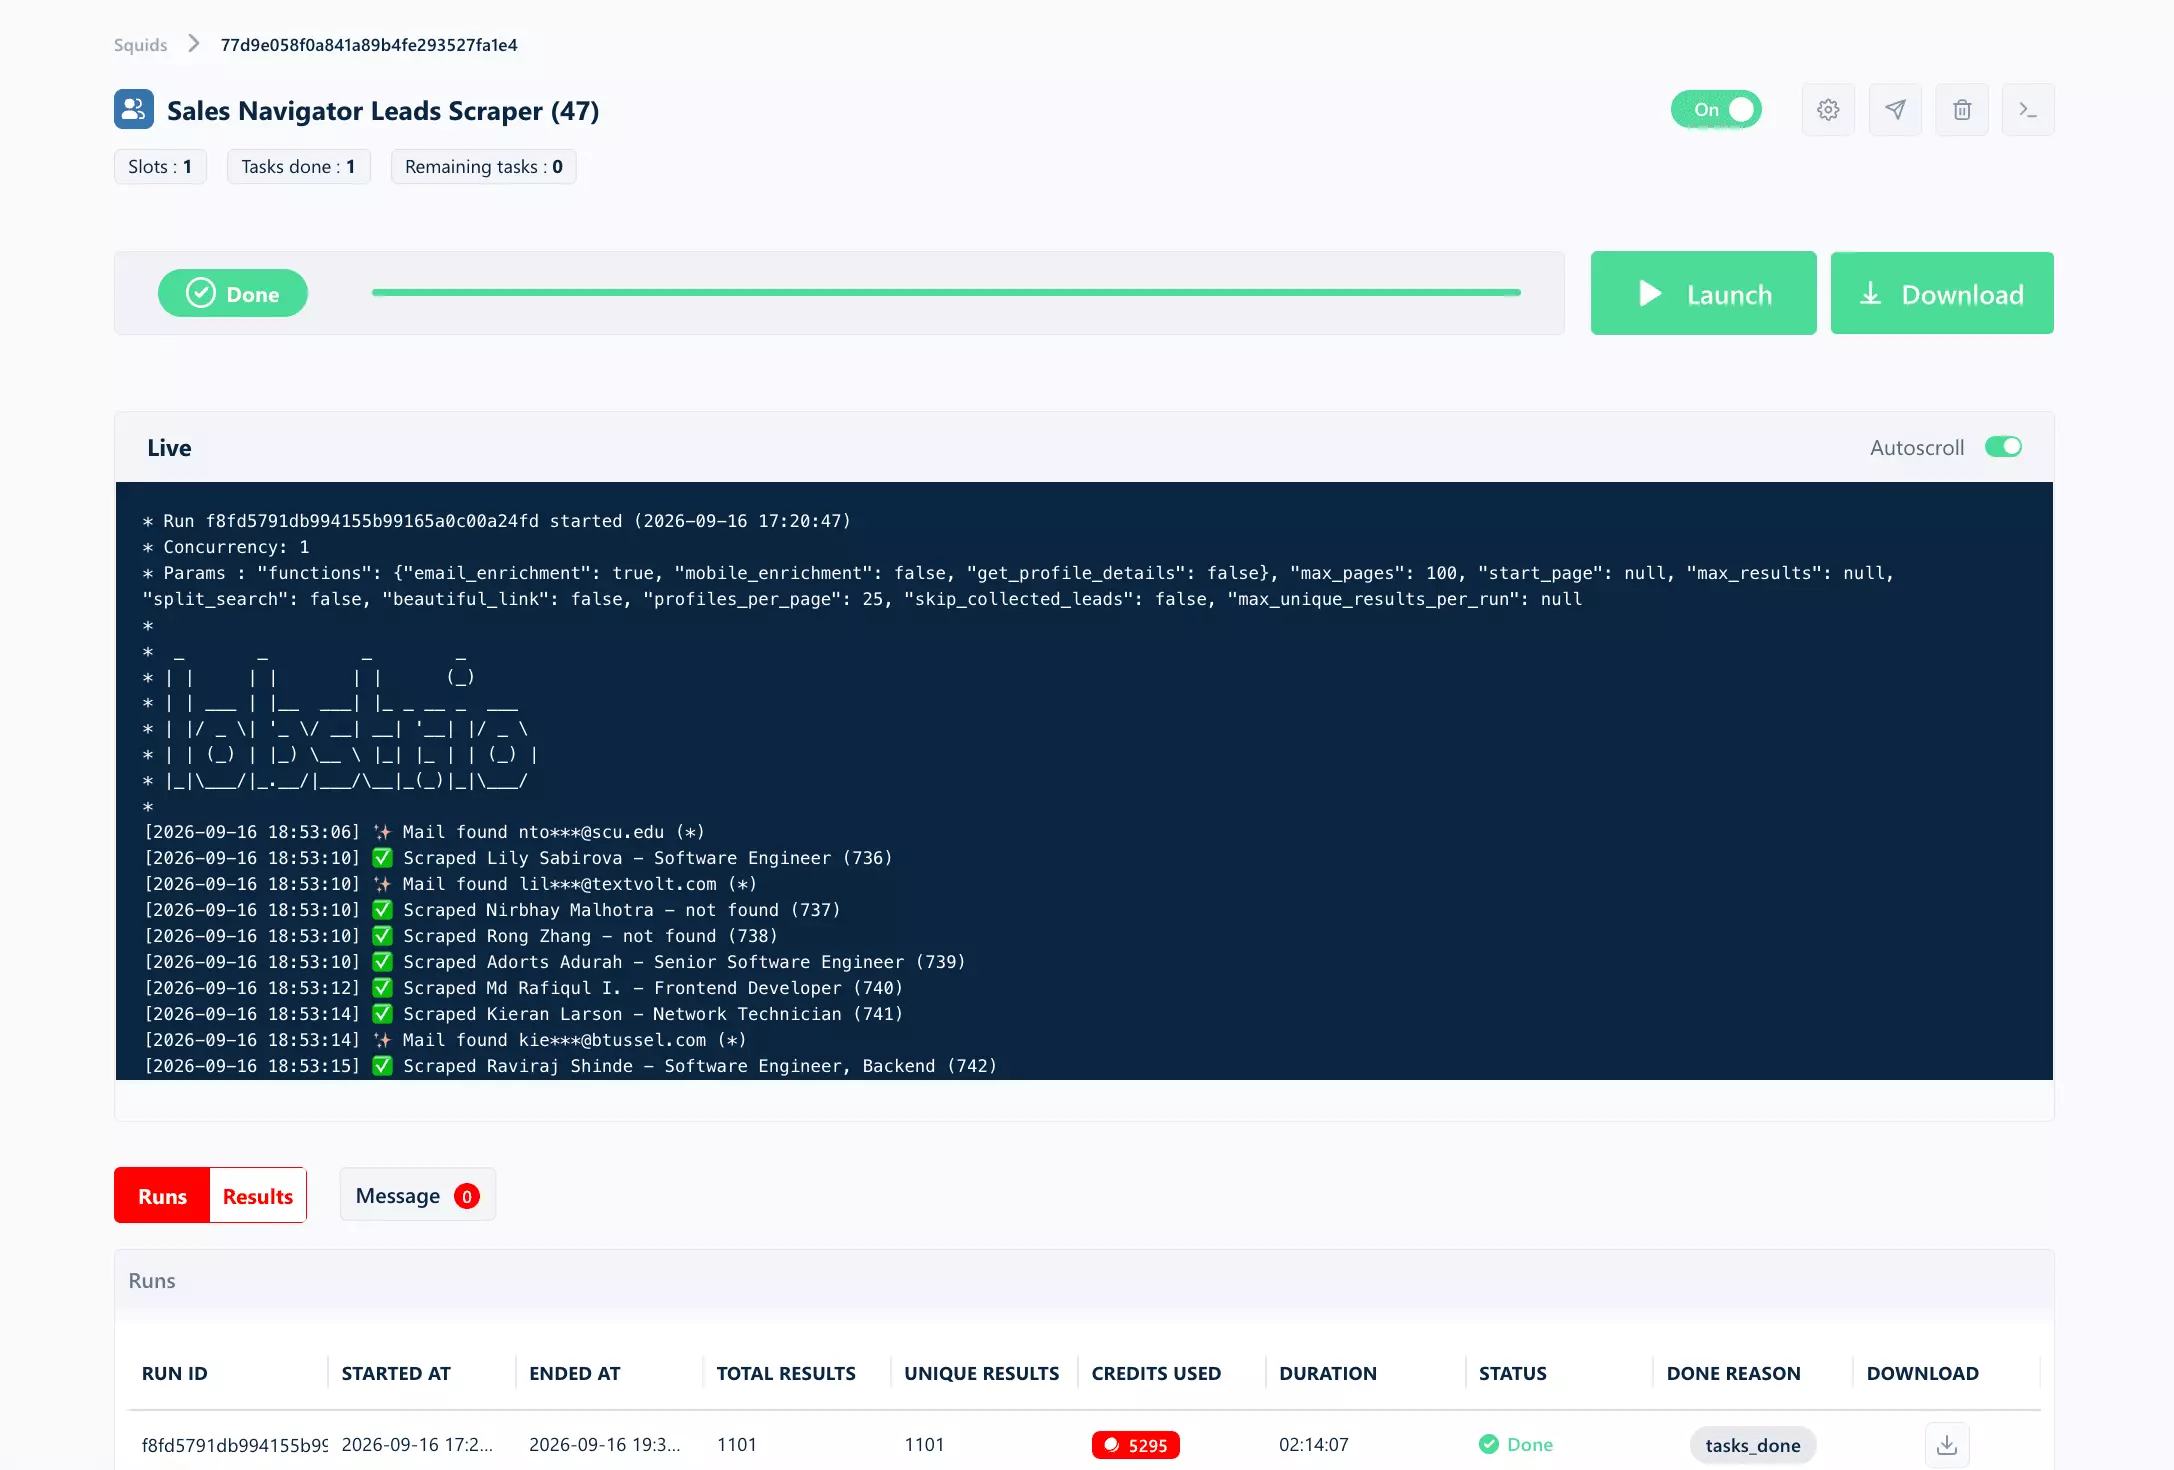Image resolution: width=2174 pixels, height=1470 pixels.
Task: Click the Done status badge
Action: [233, 293]
